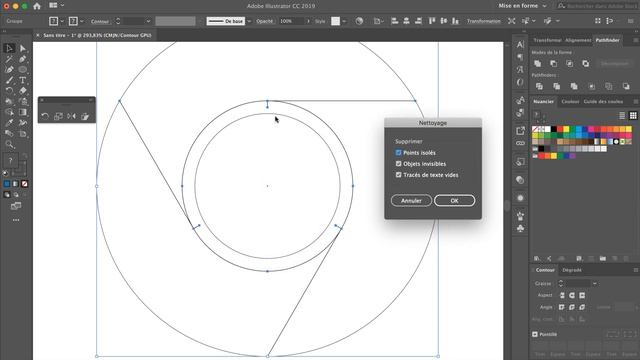Select the Eyedropper tool
640x360 pixels.
(9, 122)
